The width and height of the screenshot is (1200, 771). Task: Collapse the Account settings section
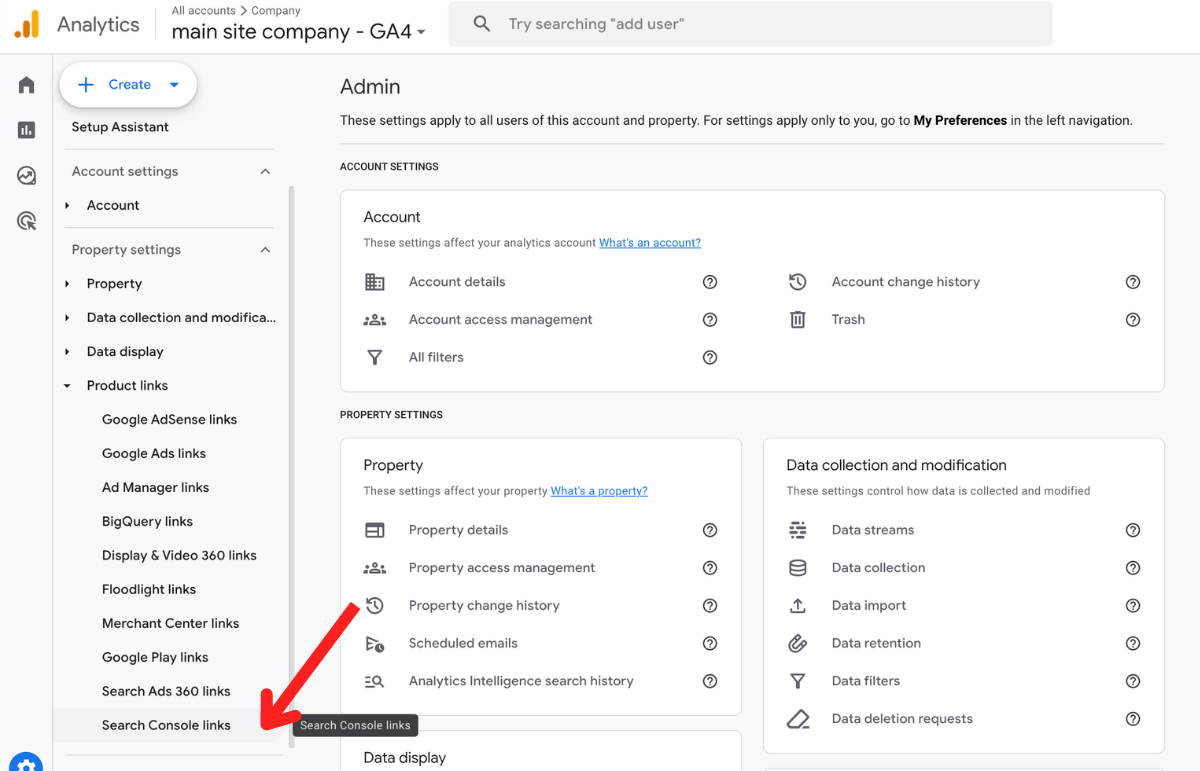(x=265, y=172)
